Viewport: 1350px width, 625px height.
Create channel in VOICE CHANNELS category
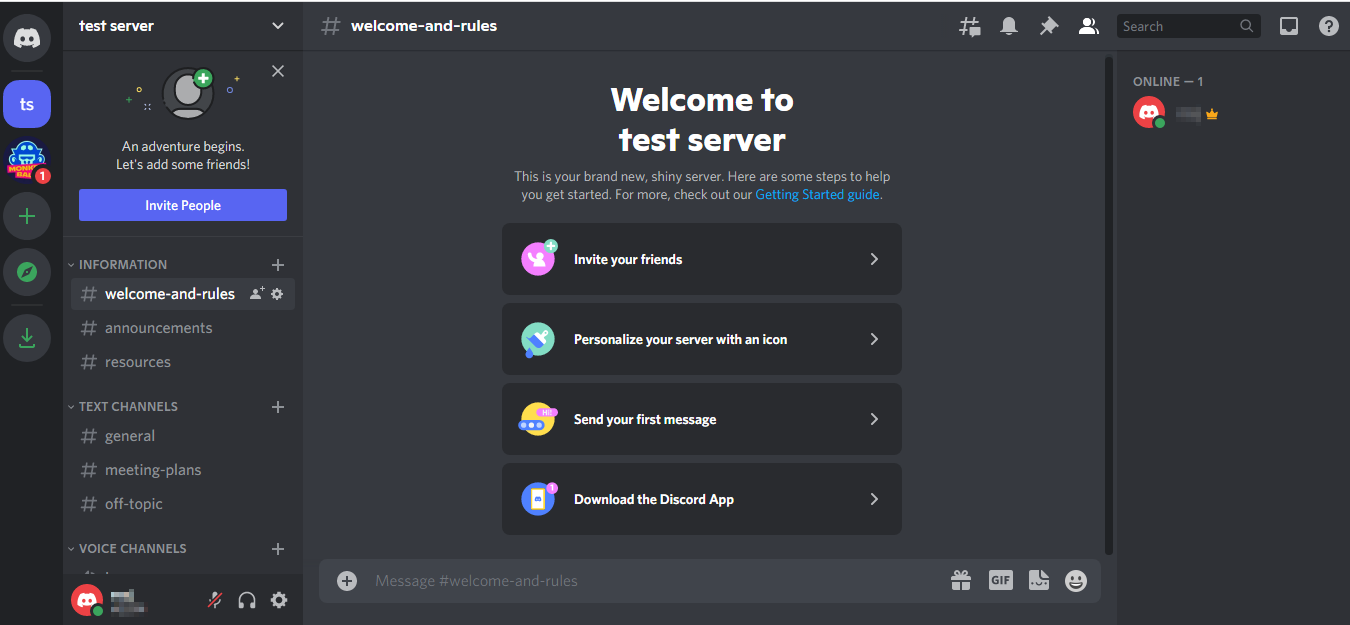tap(278, 549)
